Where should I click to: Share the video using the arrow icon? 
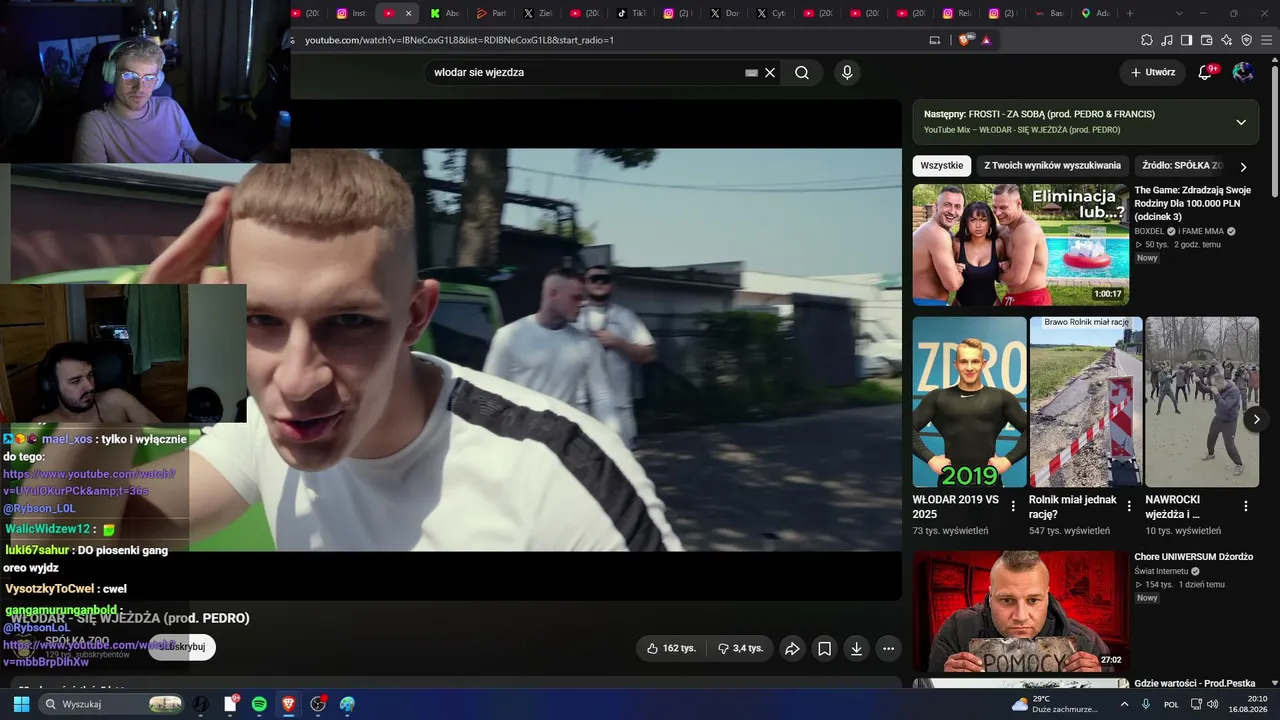(x=792, y=648)
